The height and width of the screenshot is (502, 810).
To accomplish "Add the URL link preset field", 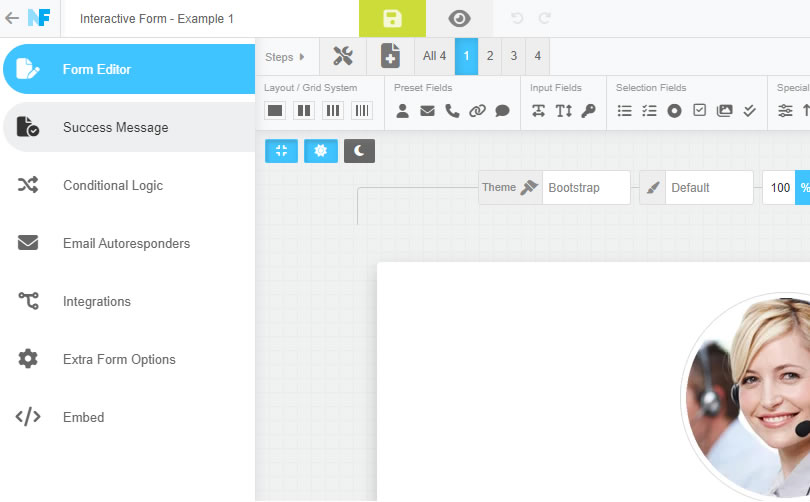I will (x=477, y=111).
